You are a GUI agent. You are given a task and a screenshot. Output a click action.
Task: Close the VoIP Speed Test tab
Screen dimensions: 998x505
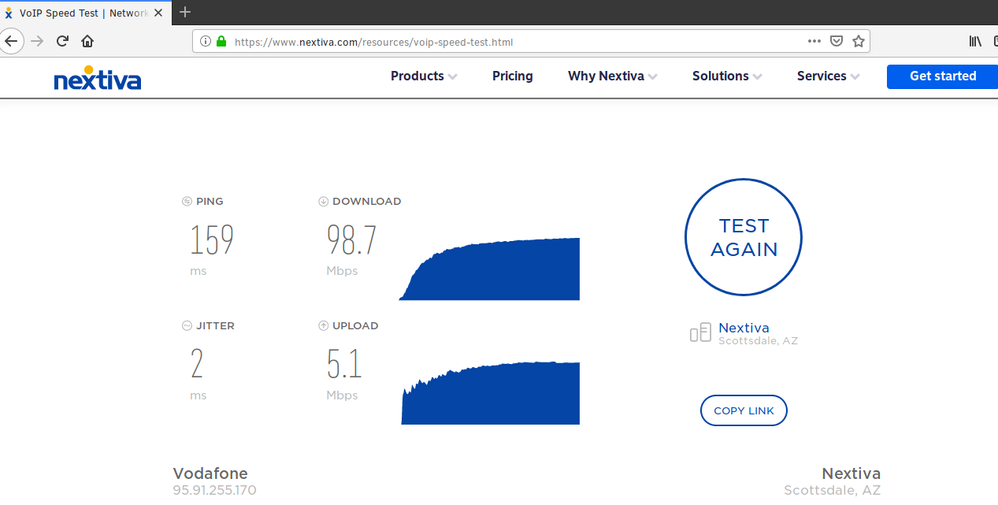coord(158,13)
